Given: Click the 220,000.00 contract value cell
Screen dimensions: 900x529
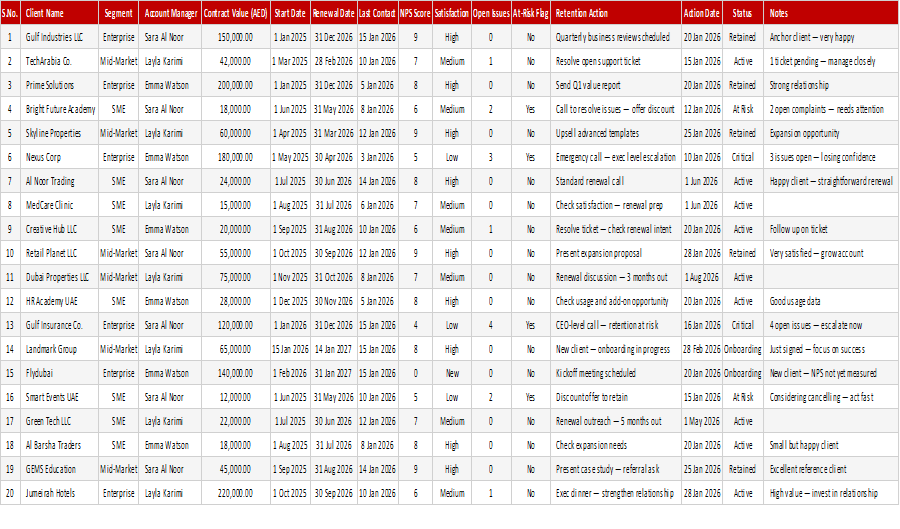Looking at the screenshot, I should [236, 493].
